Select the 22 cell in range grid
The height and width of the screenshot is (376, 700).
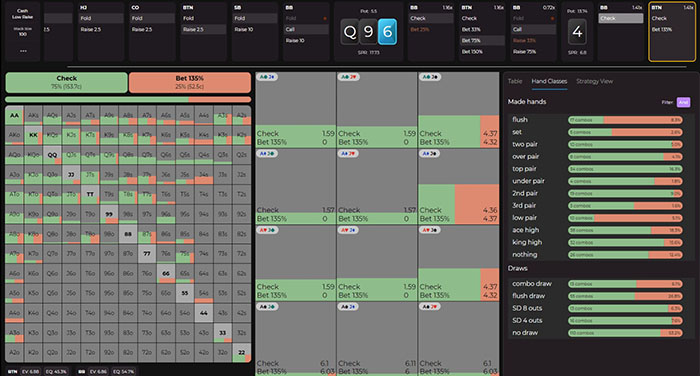tap(242, 352)
